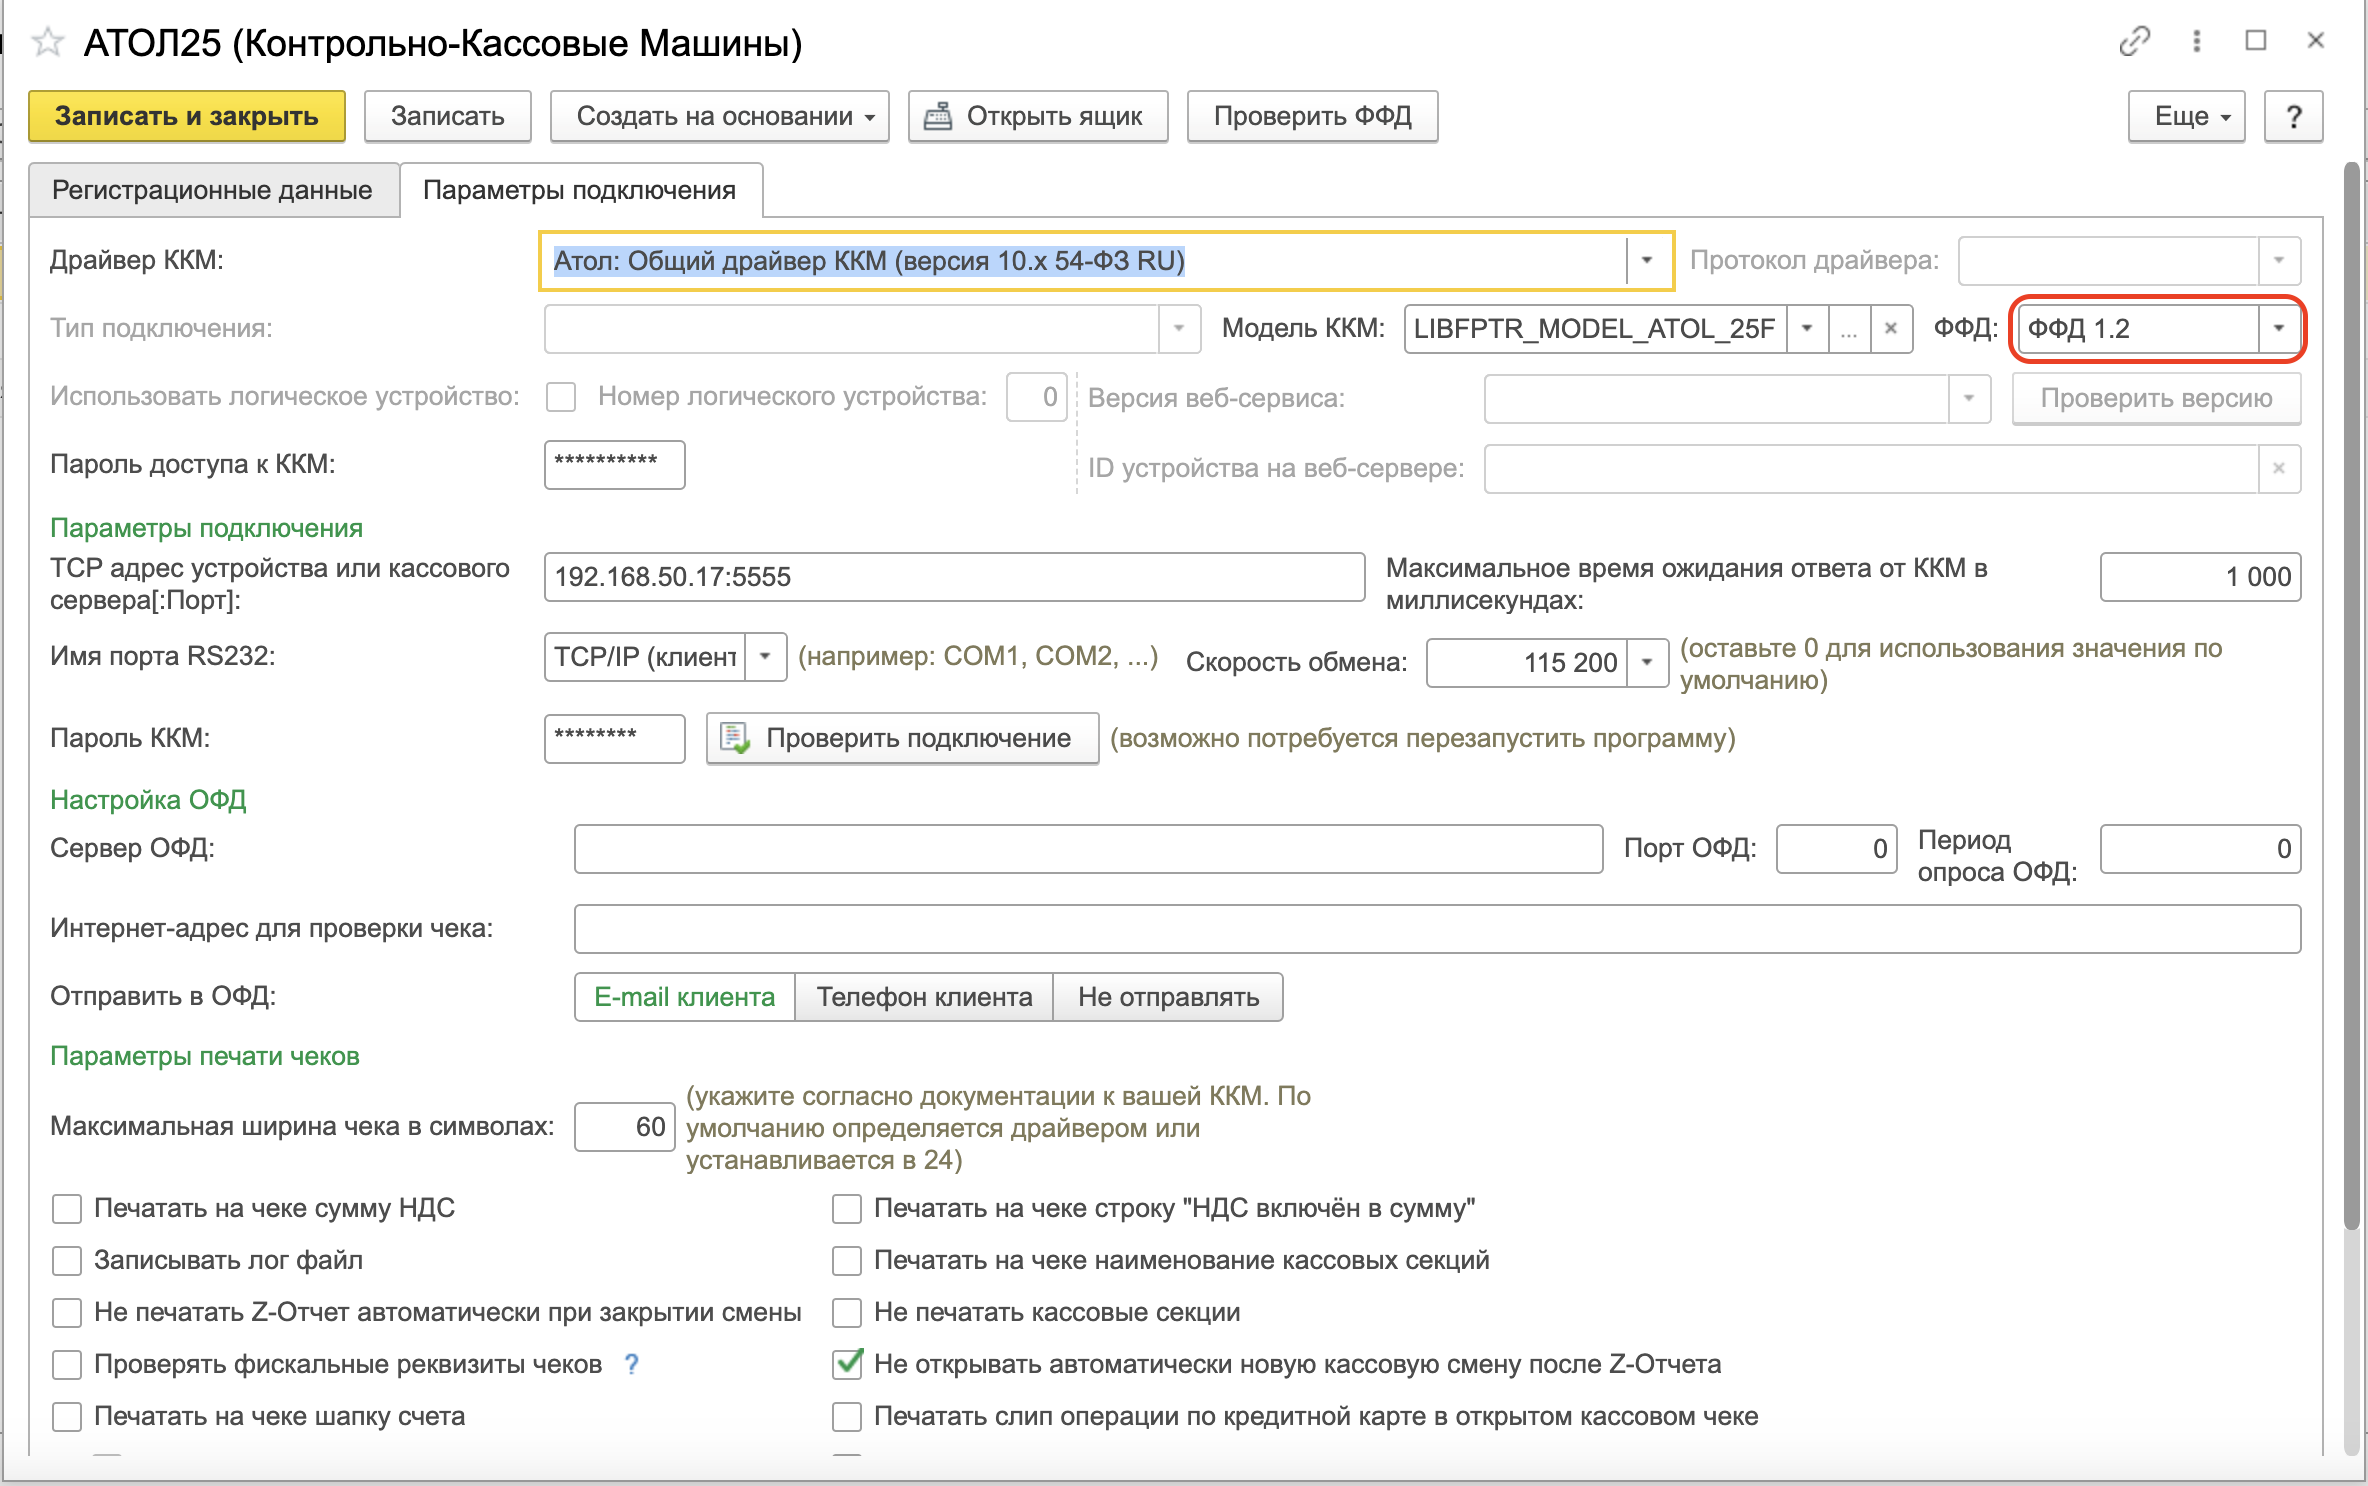Enable Печатать слип операции по кредитной карте
The width and height of the screenshot is (2368, 1486).
847,1416
